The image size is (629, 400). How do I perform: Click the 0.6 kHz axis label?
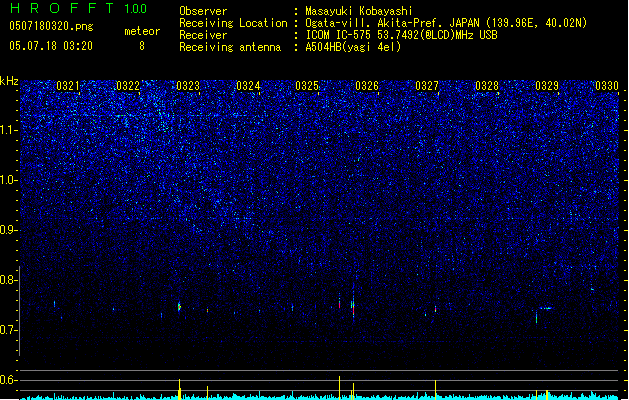[x=8, y=380]
